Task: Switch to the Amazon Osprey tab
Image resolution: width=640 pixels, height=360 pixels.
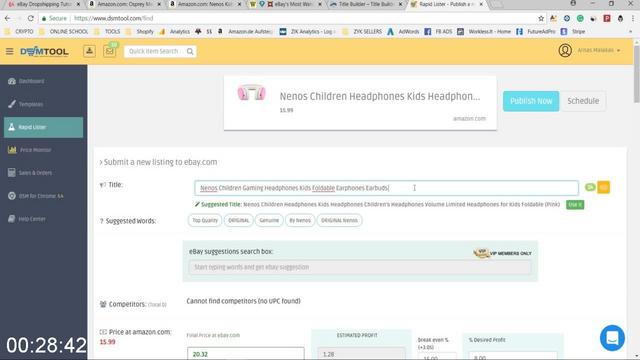Action: [124, 4]
